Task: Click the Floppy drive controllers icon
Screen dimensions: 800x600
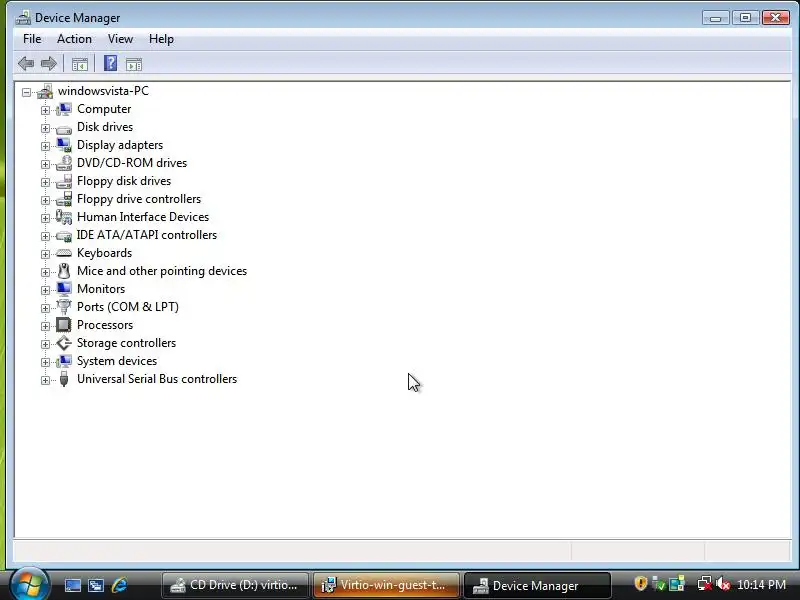Action: (x=64, y=199)
